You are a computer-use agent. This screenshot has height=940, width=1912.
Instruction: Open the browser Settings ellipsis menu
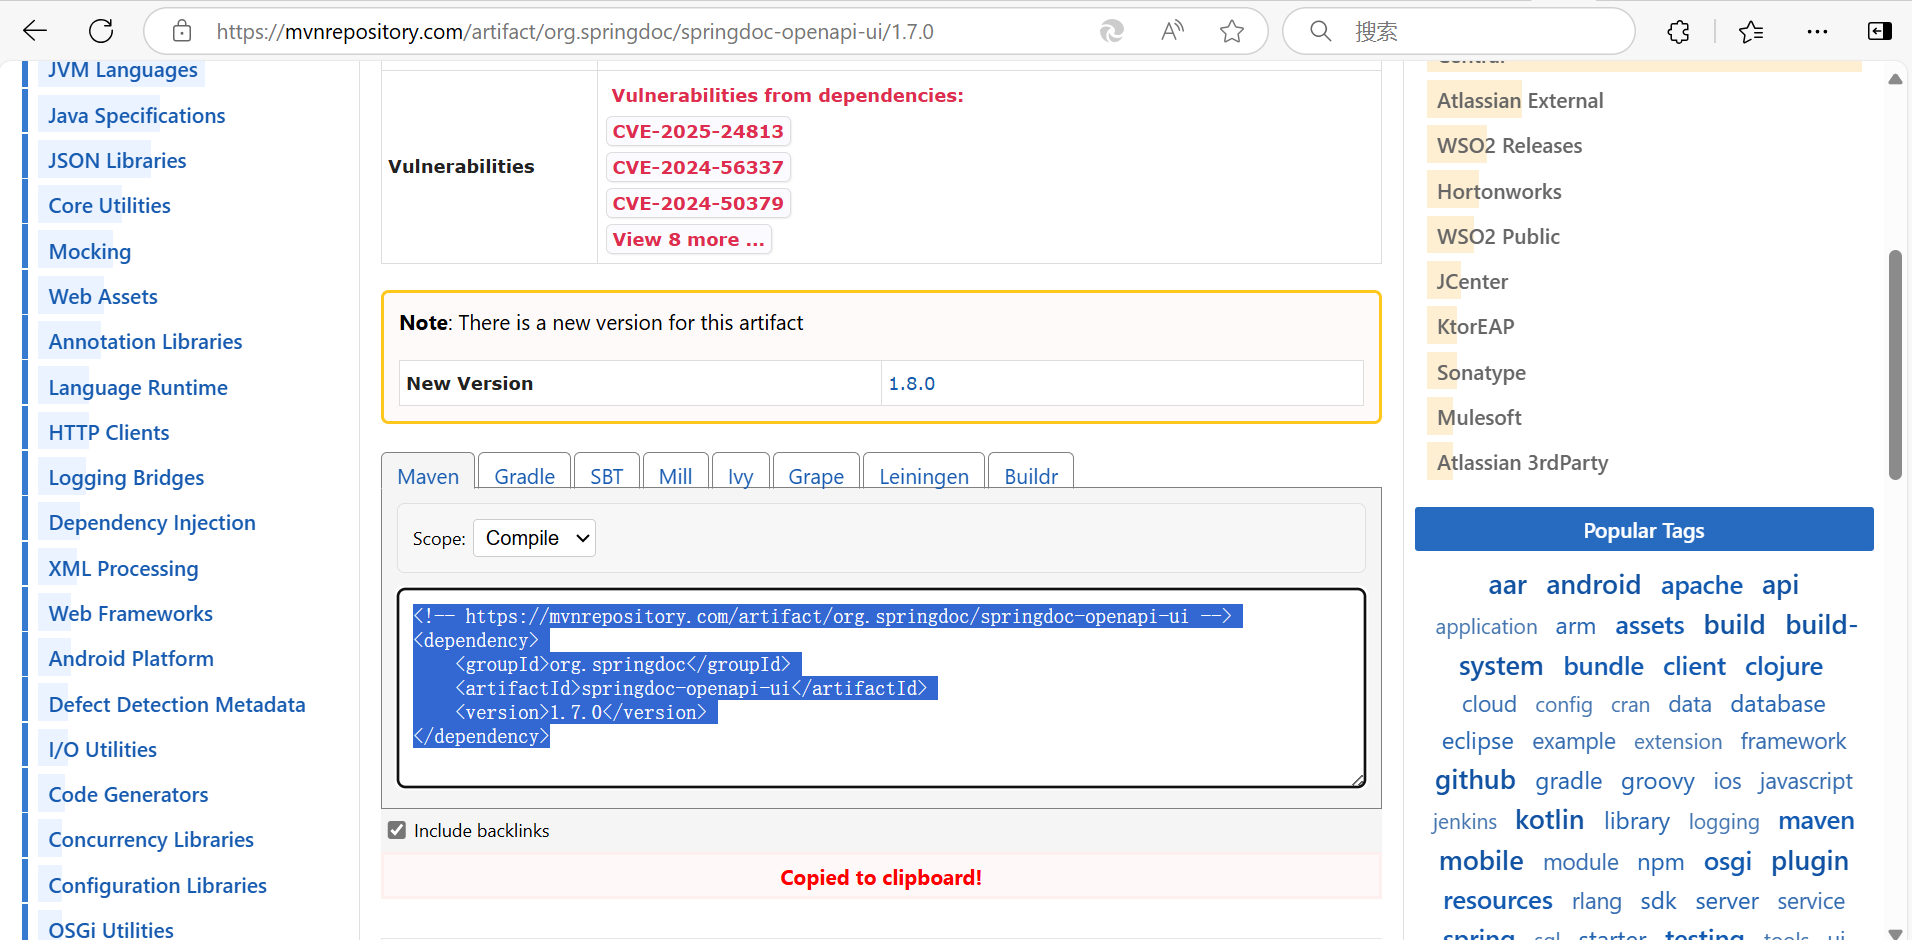(x=1818, y=31)
